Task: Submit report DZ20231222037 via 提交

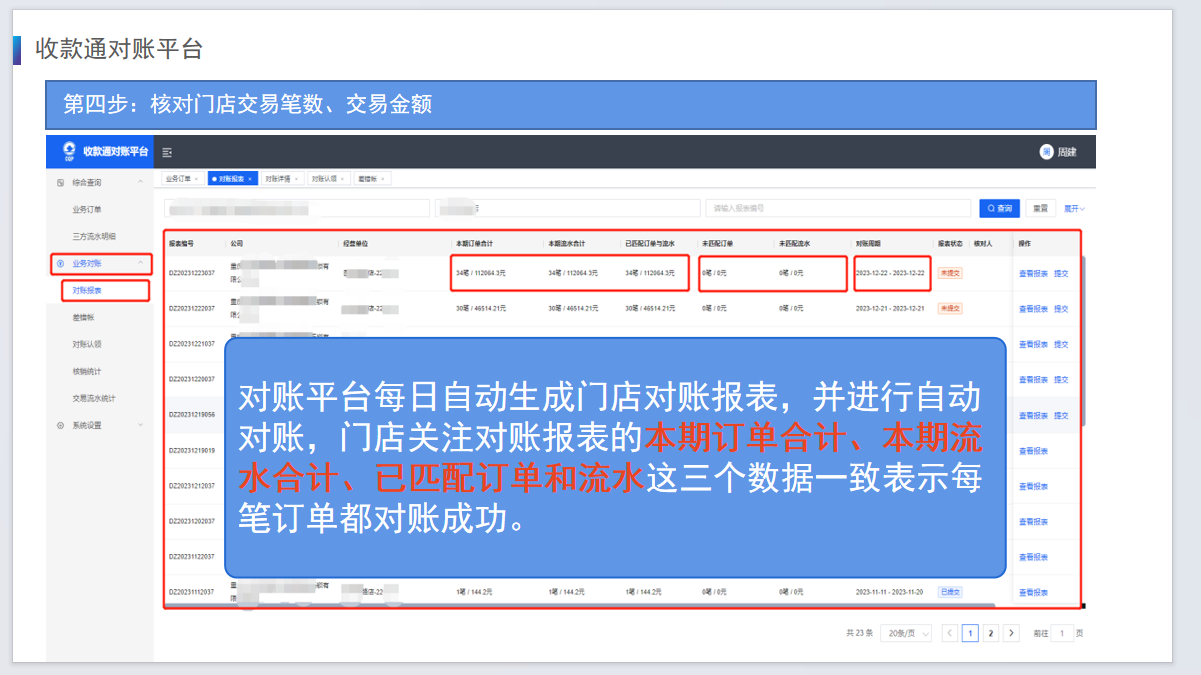Action: [x=1061, y=309]
